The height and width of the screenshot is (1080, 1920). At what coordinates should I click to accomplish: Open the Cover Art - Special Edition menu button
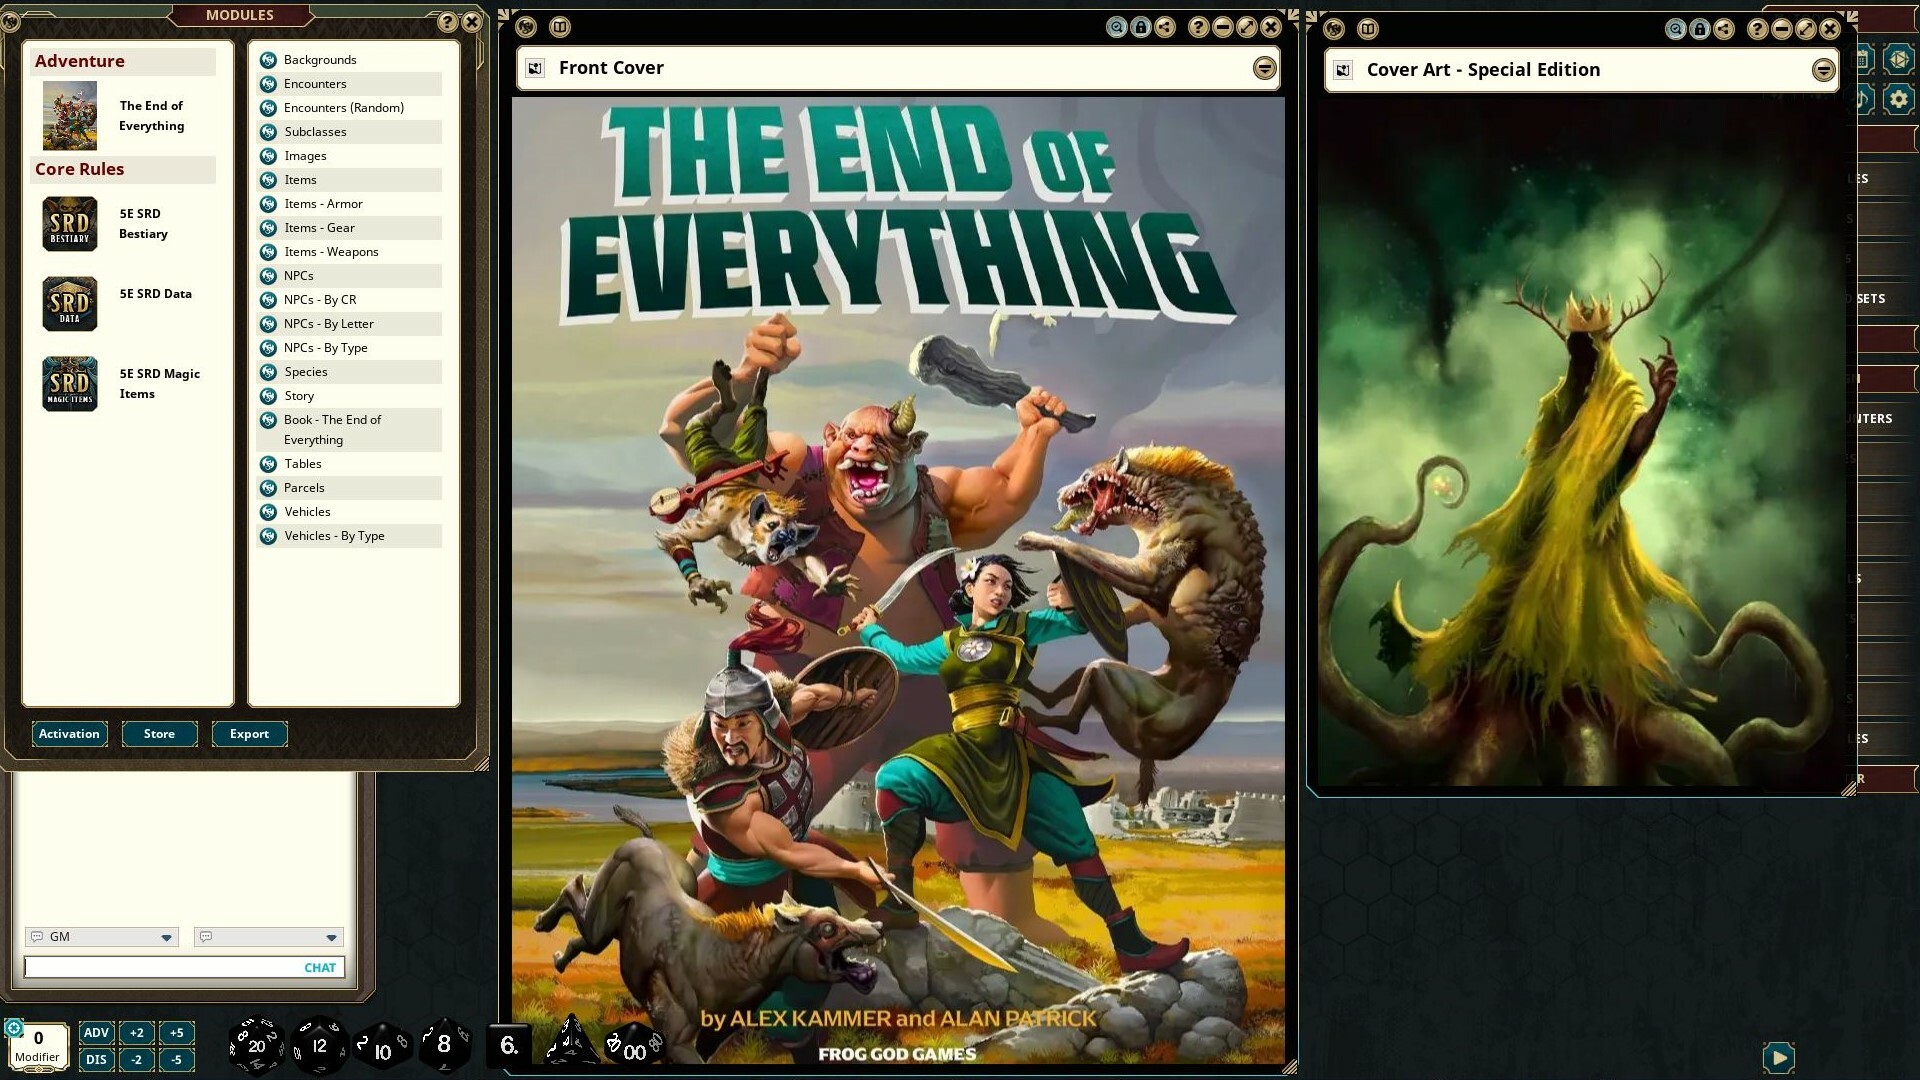pos(1826,70)
